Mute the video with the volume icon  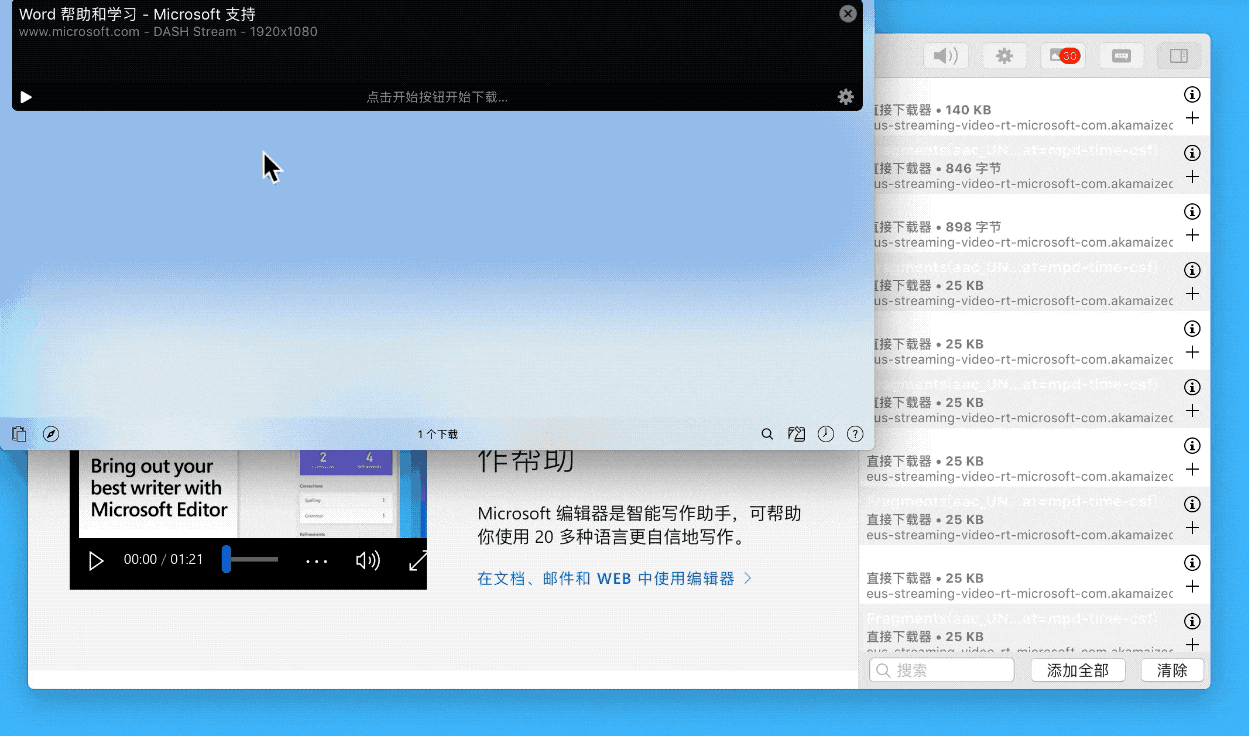[x=368, y=561]
